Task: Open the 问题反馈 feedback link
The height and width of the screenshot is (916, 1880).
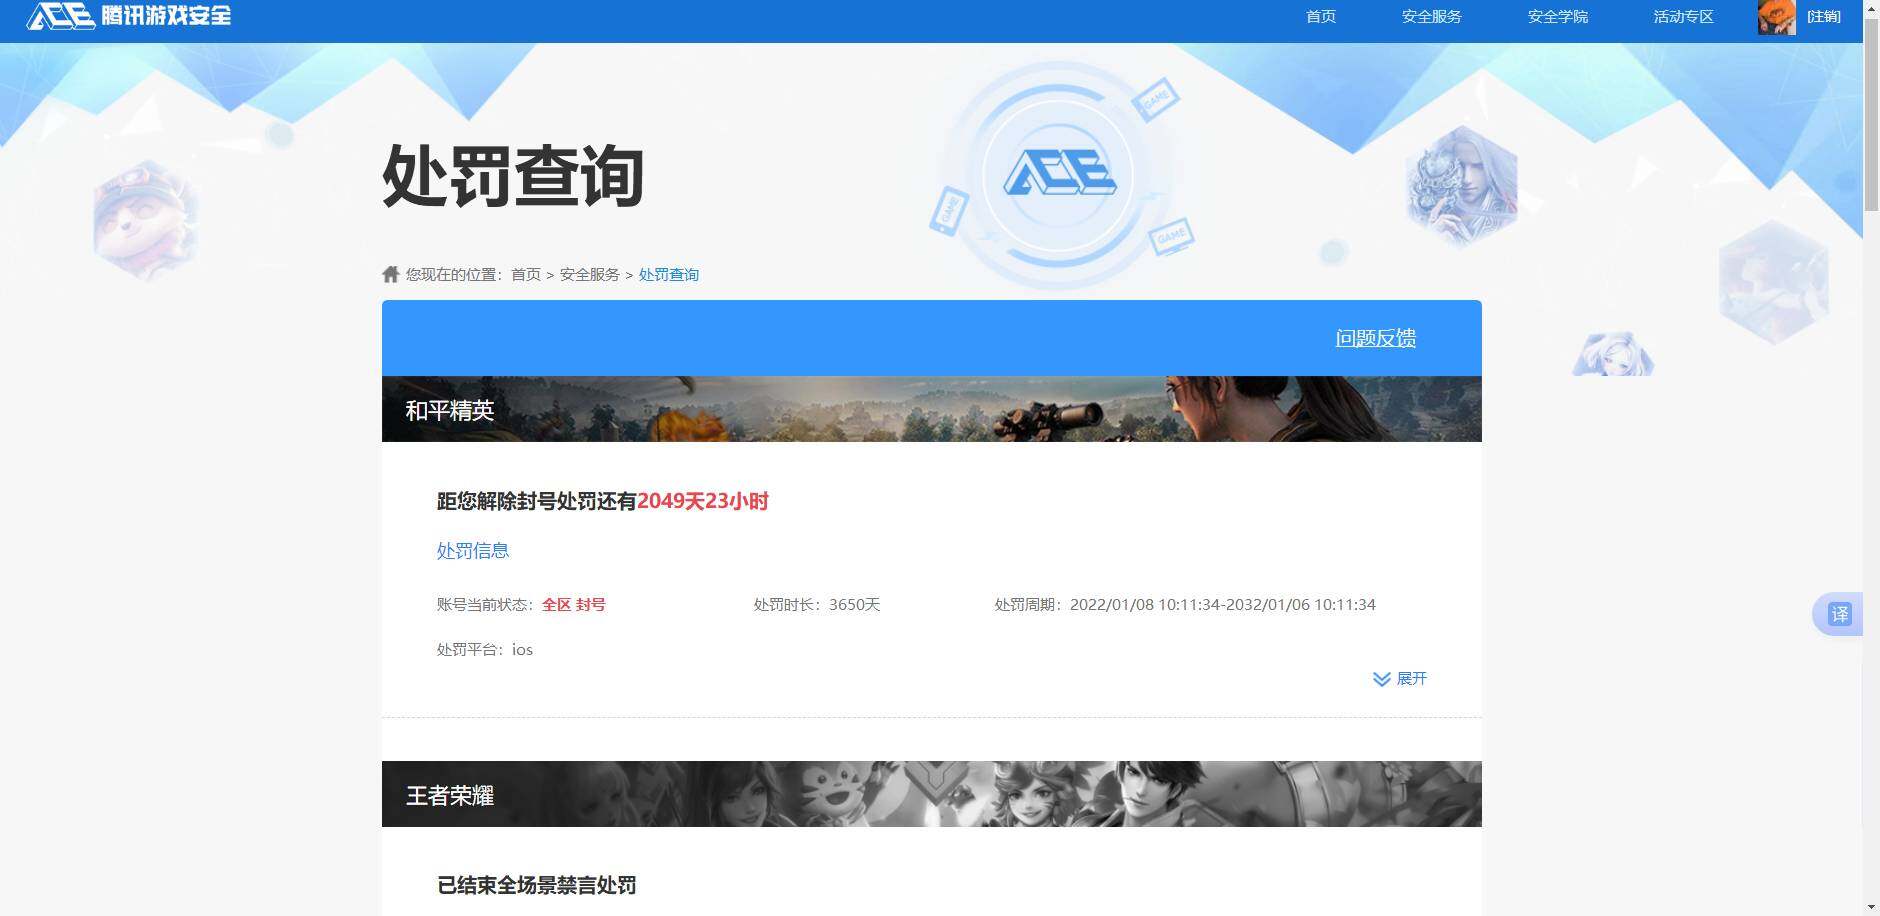Action: (1376, 338)
